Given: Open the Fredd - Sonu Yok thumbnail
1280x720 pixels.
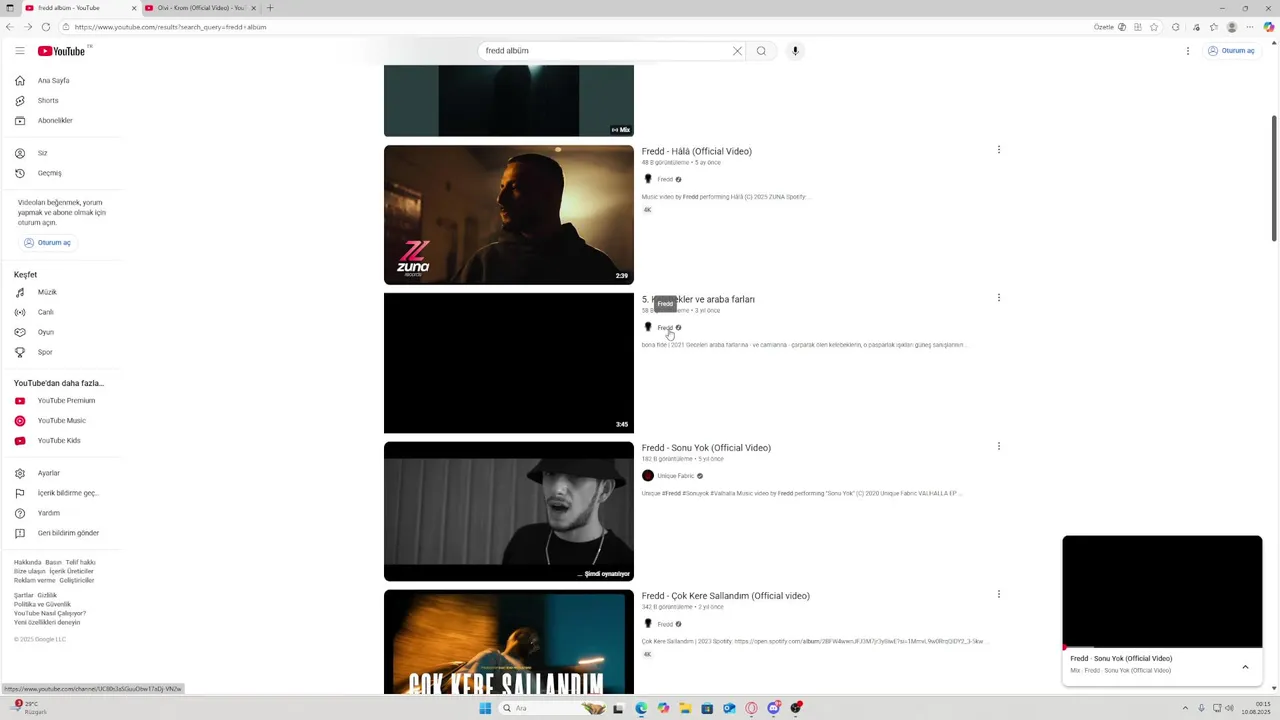Looking at the screenshot, I should click(x=509, y=511).
